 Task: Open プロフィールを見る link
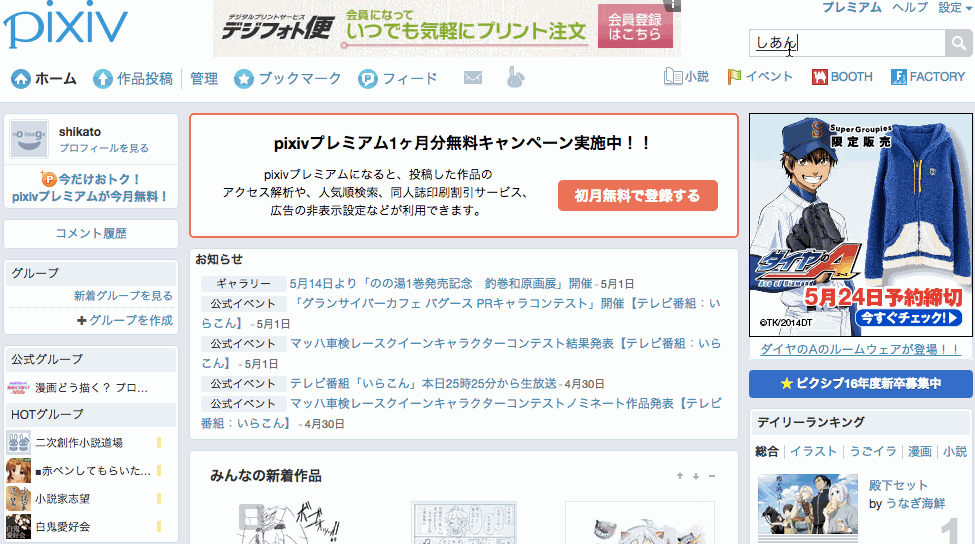(104, 148)
